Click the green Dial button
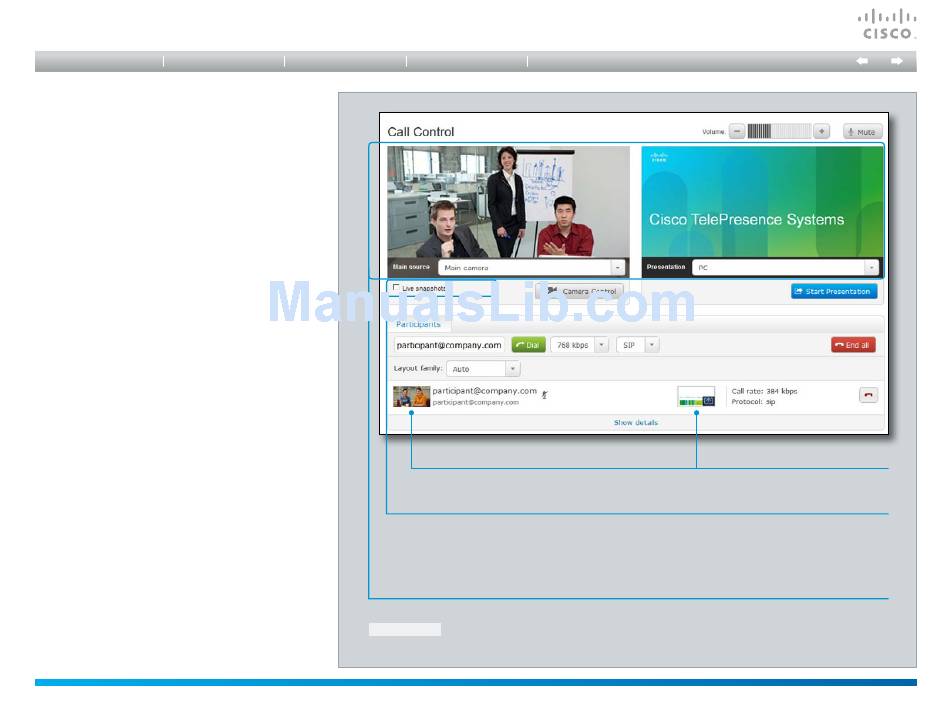This screenshot has height=711, width=950. pyautogui.click(x=528, y=345)
